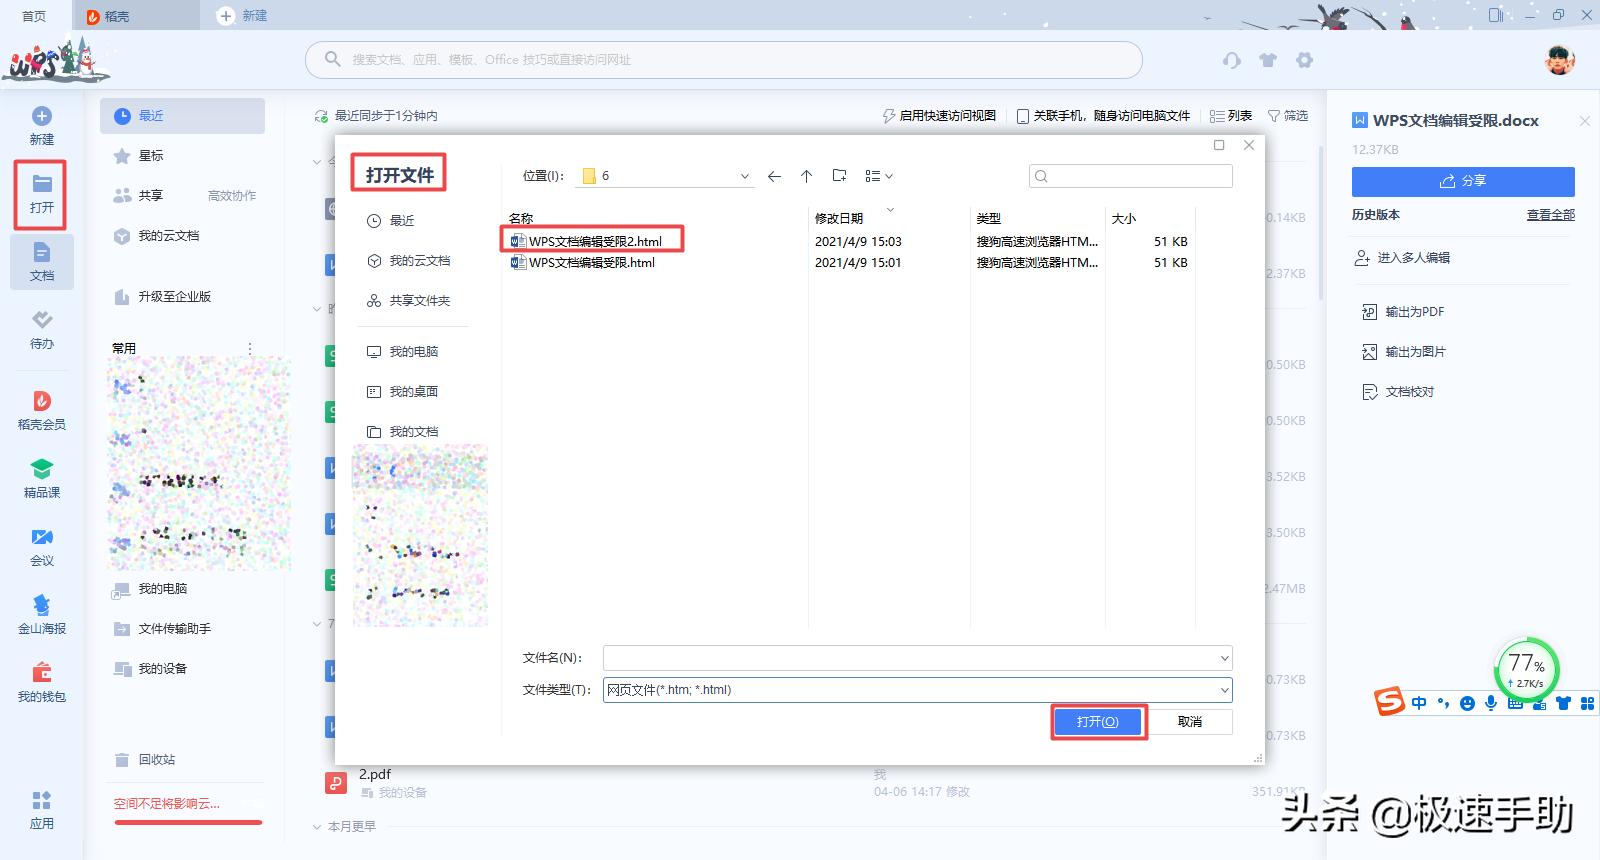Select 共享 in the main navigation

coord(138,196)
